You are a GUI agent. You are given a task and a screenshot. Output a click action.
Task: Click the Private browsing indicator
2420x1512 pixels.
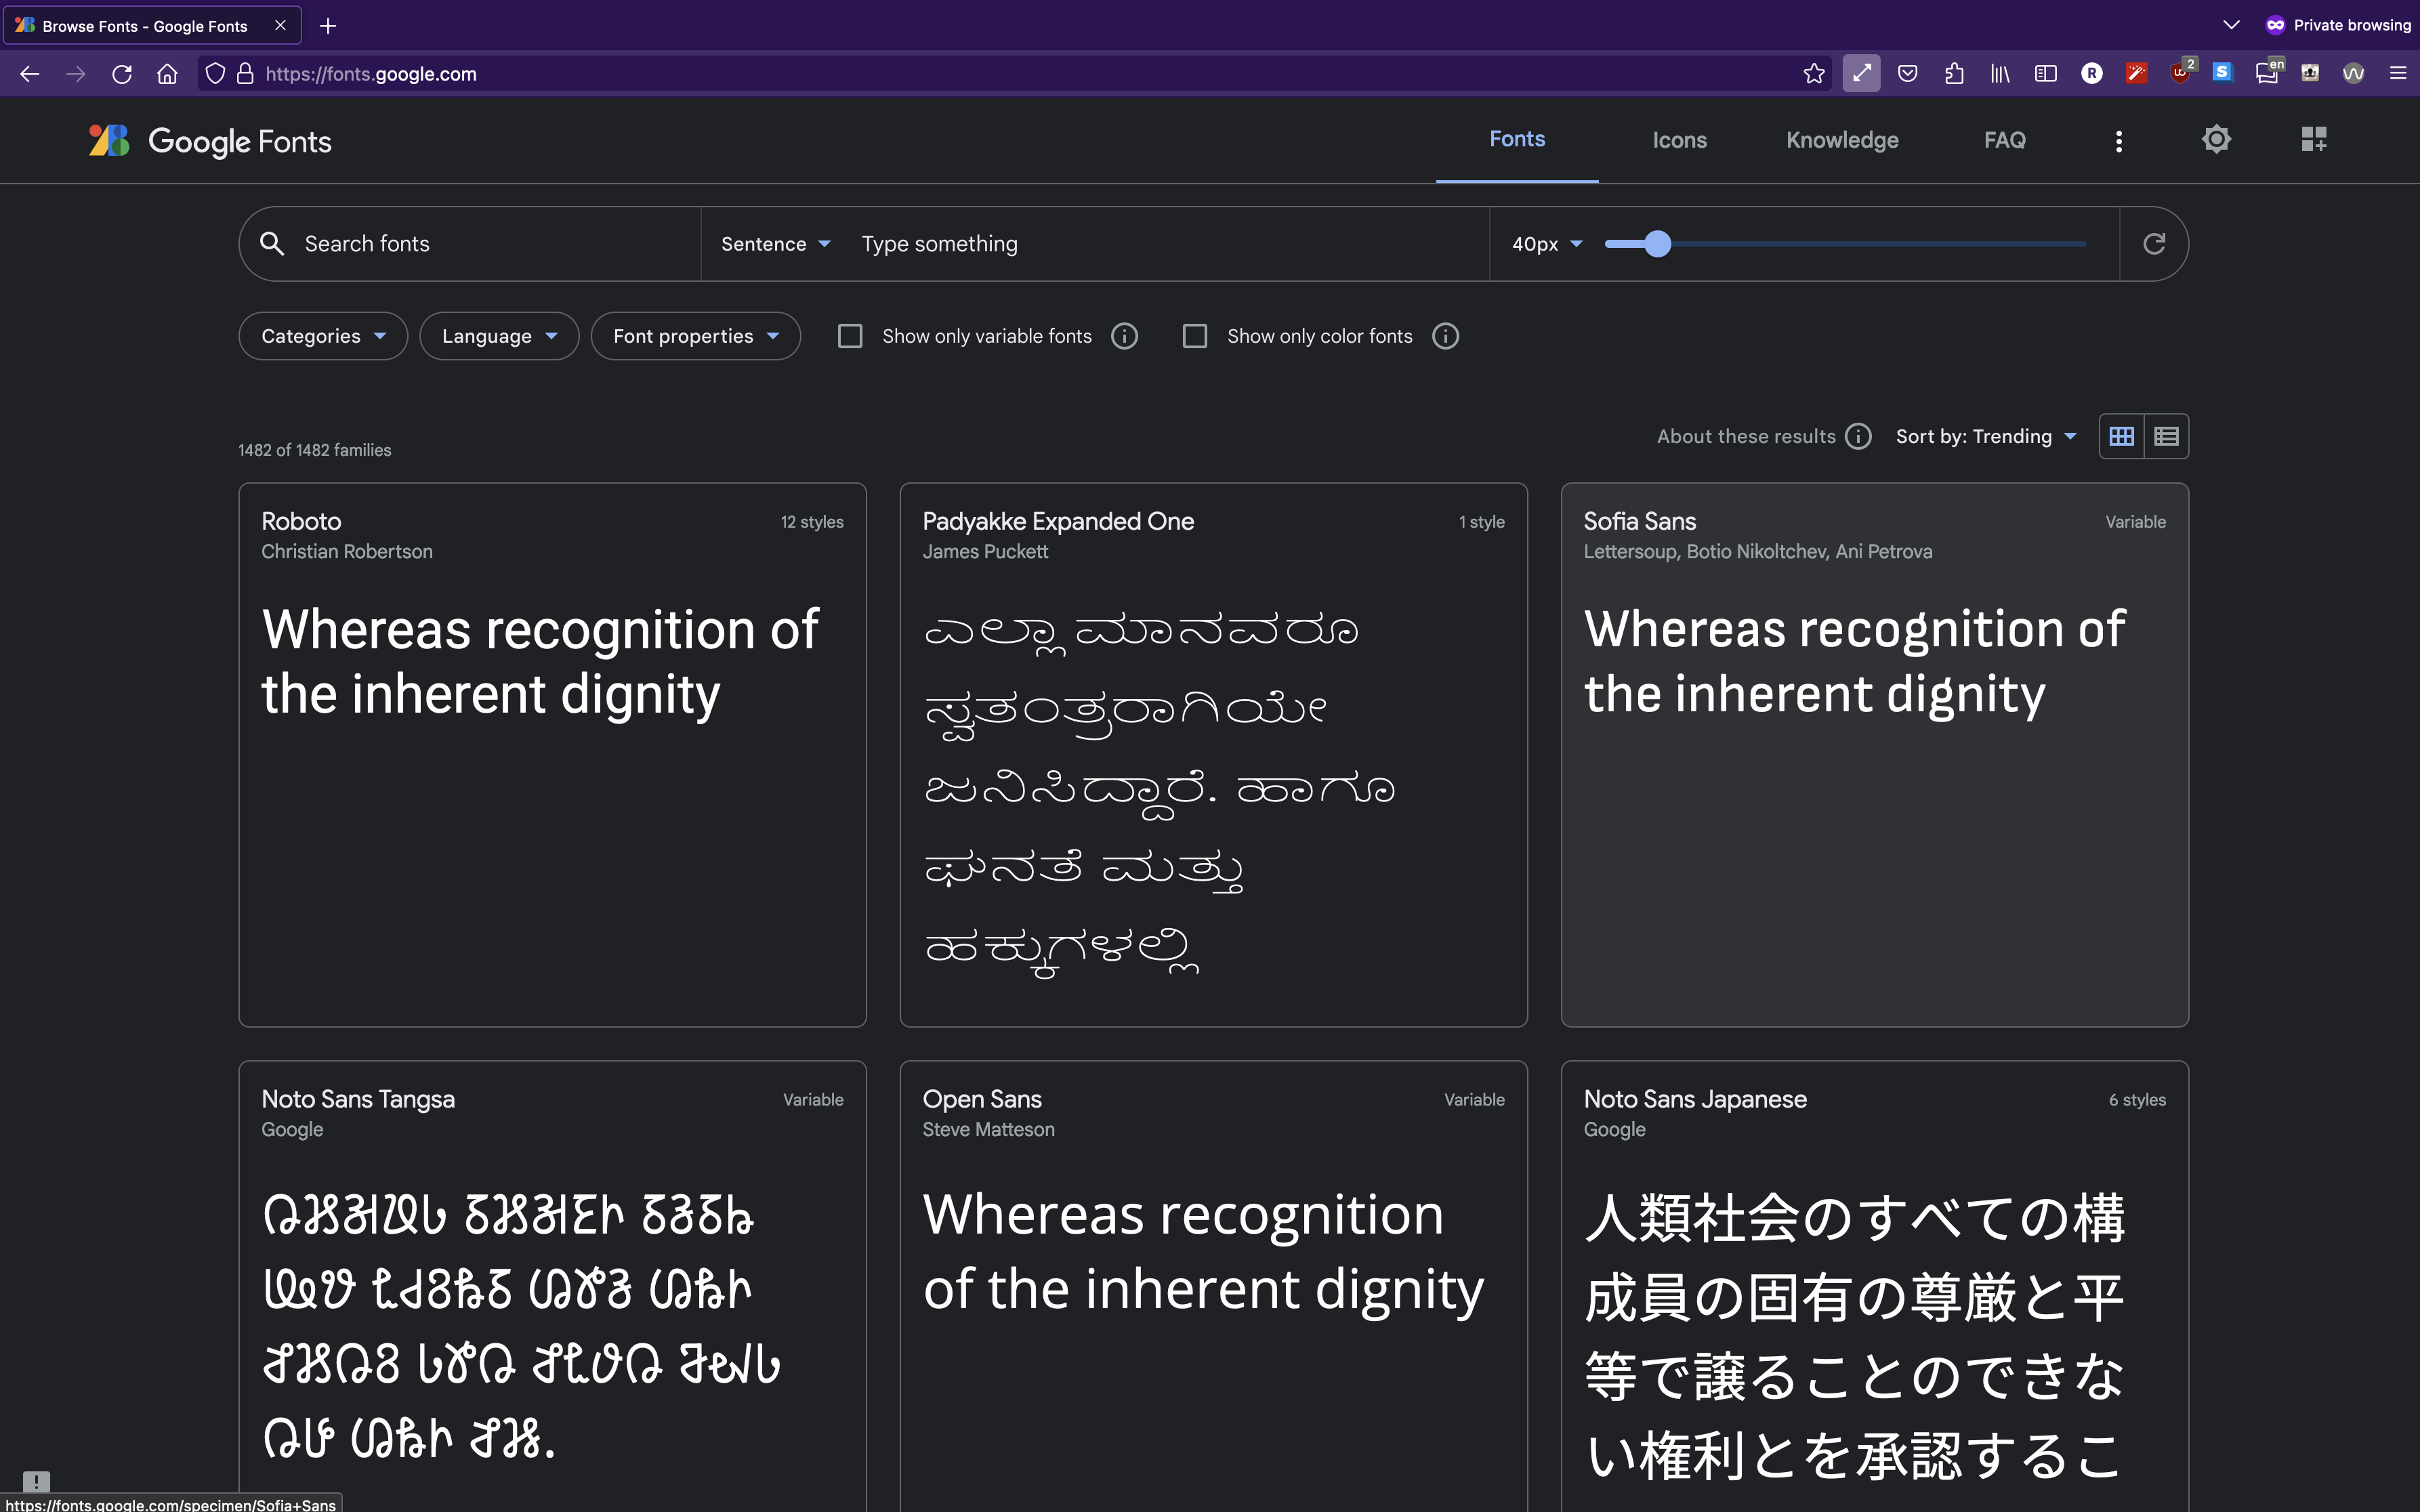pyautogui.click(x=2338, y=25)
